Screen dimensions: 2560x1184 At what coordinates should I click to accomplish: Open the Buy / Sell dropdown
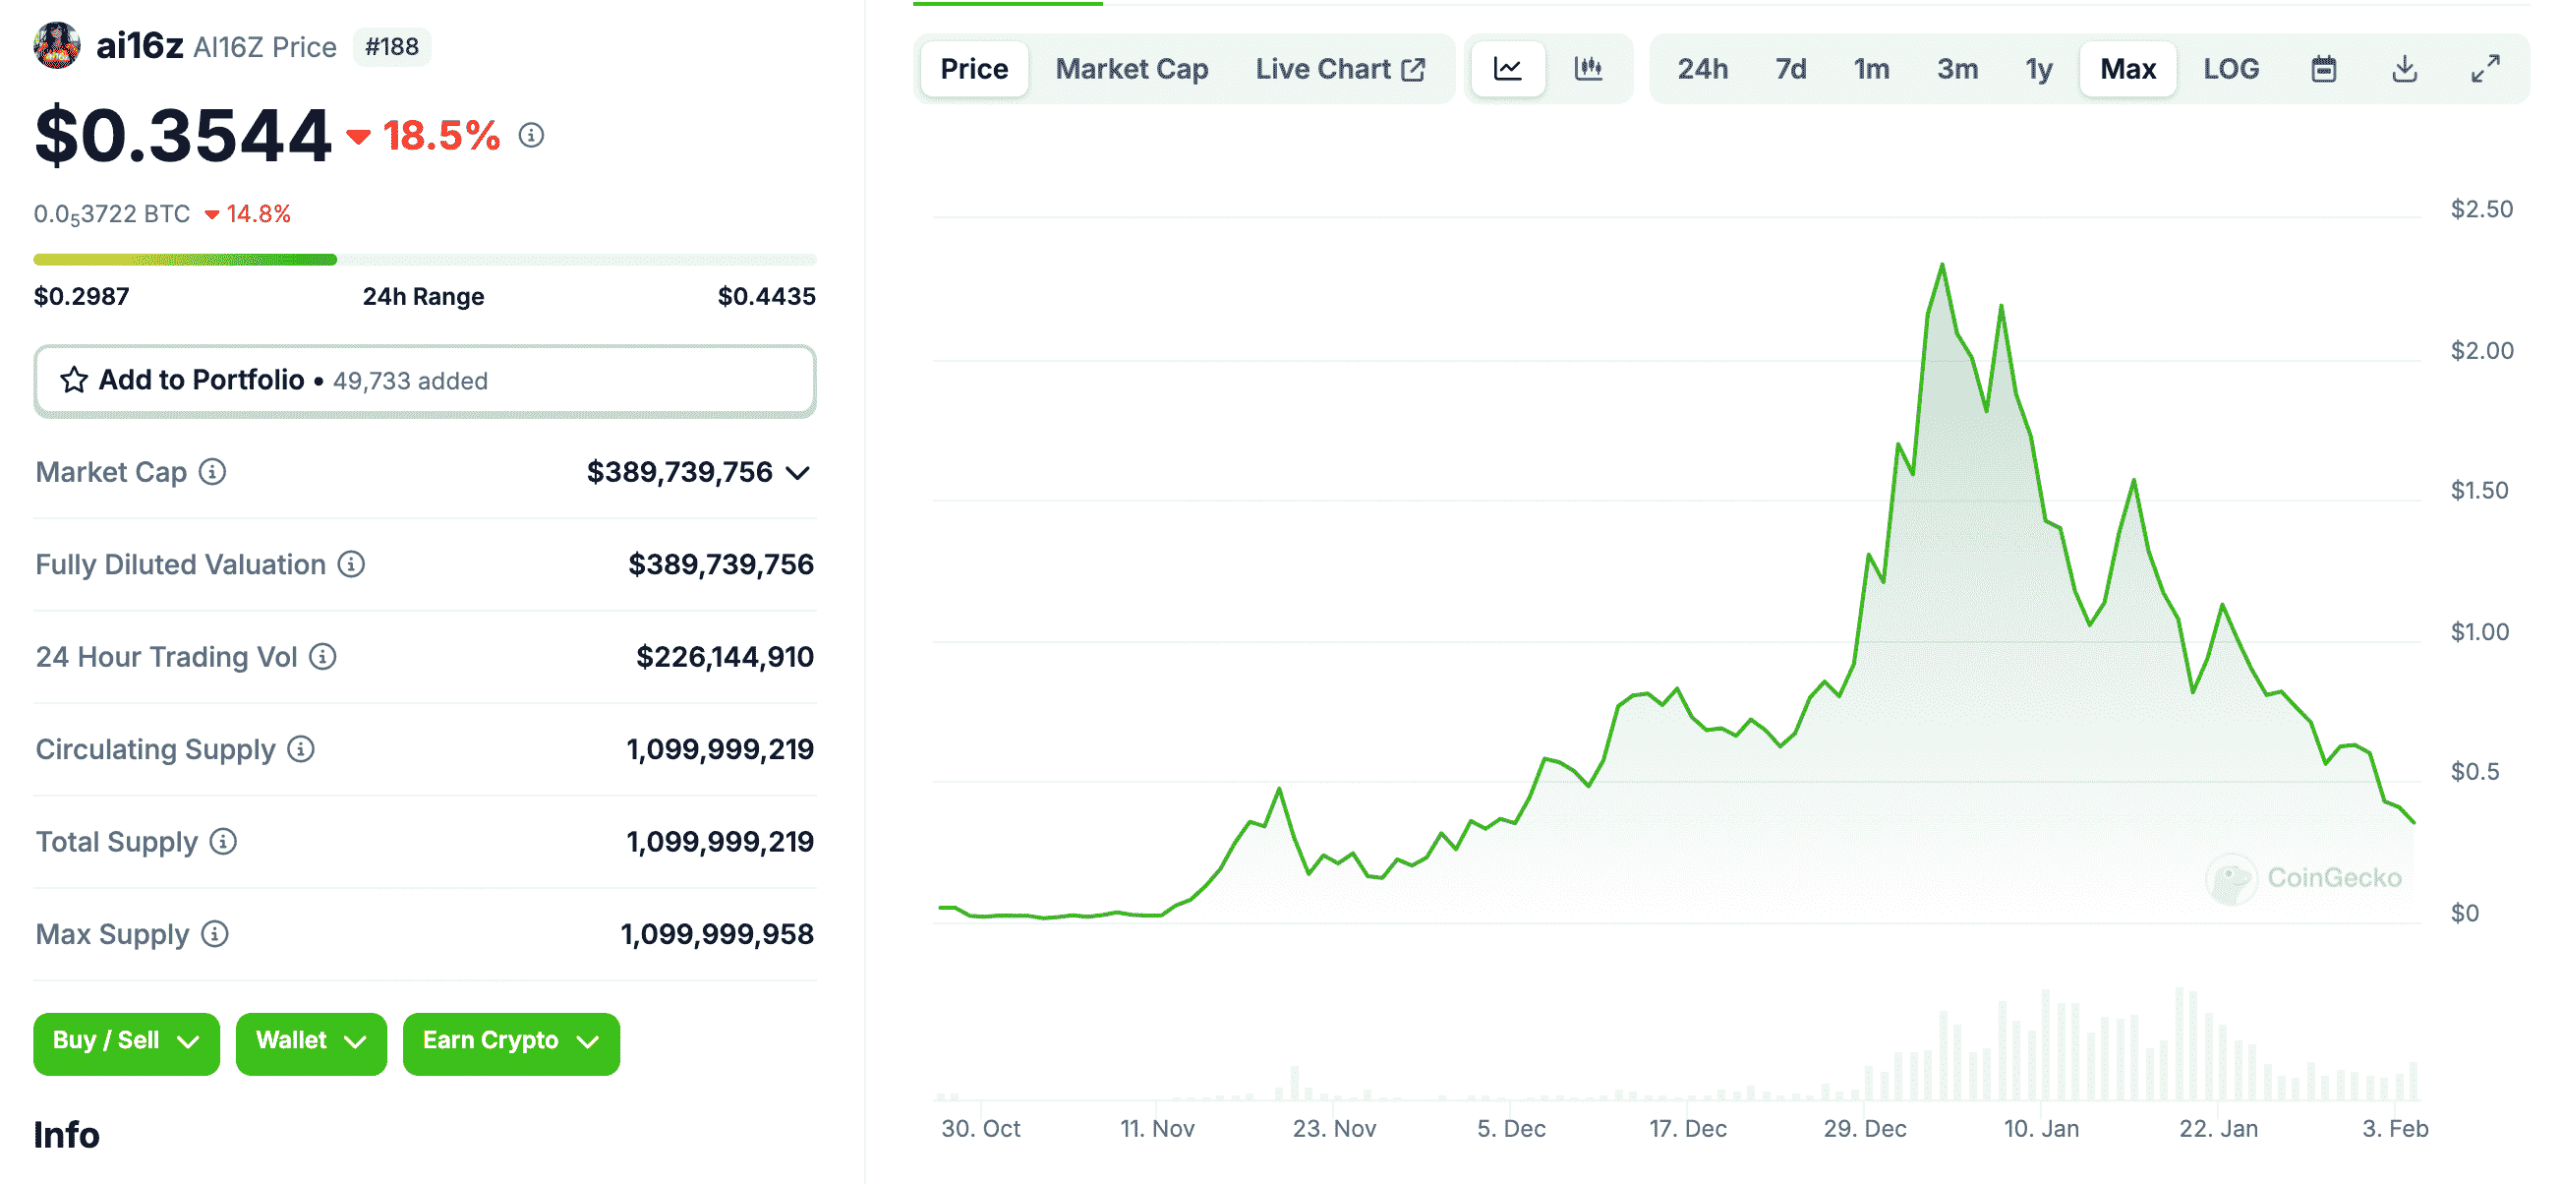(126, 1043)
